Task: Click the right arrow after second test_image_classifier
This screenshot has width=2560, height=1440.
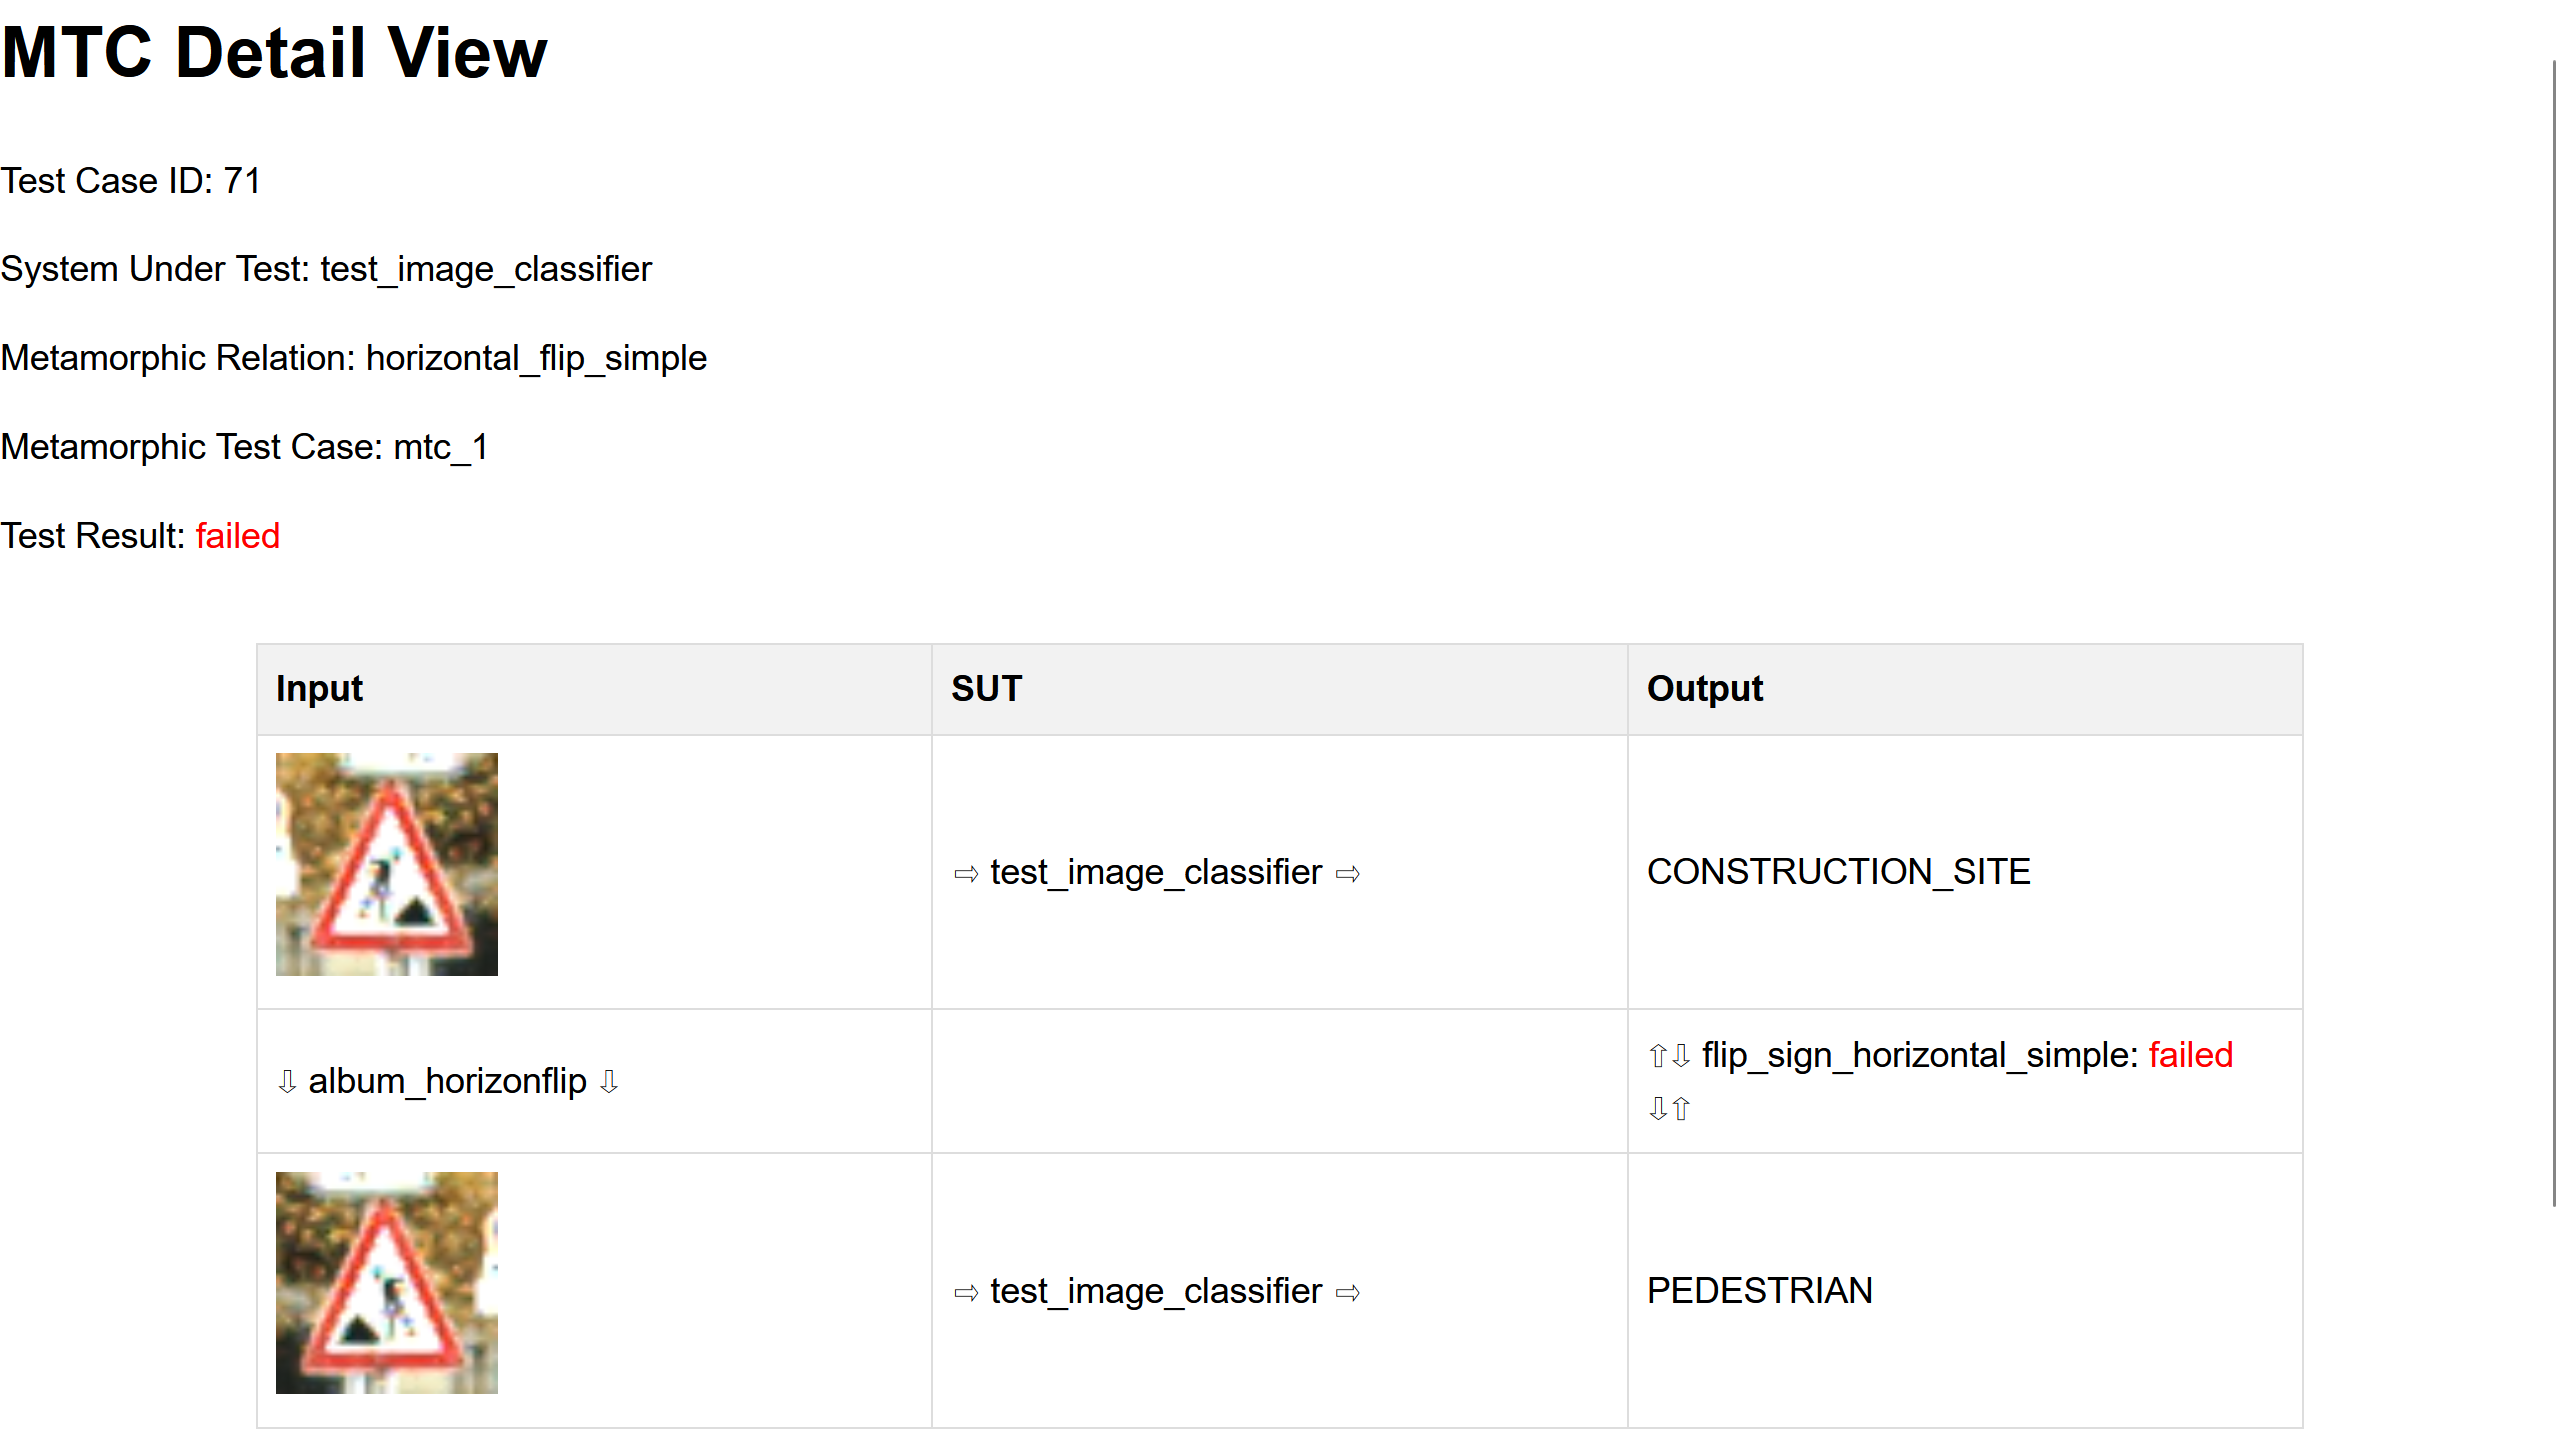Action: [x=1348, y=1294]
